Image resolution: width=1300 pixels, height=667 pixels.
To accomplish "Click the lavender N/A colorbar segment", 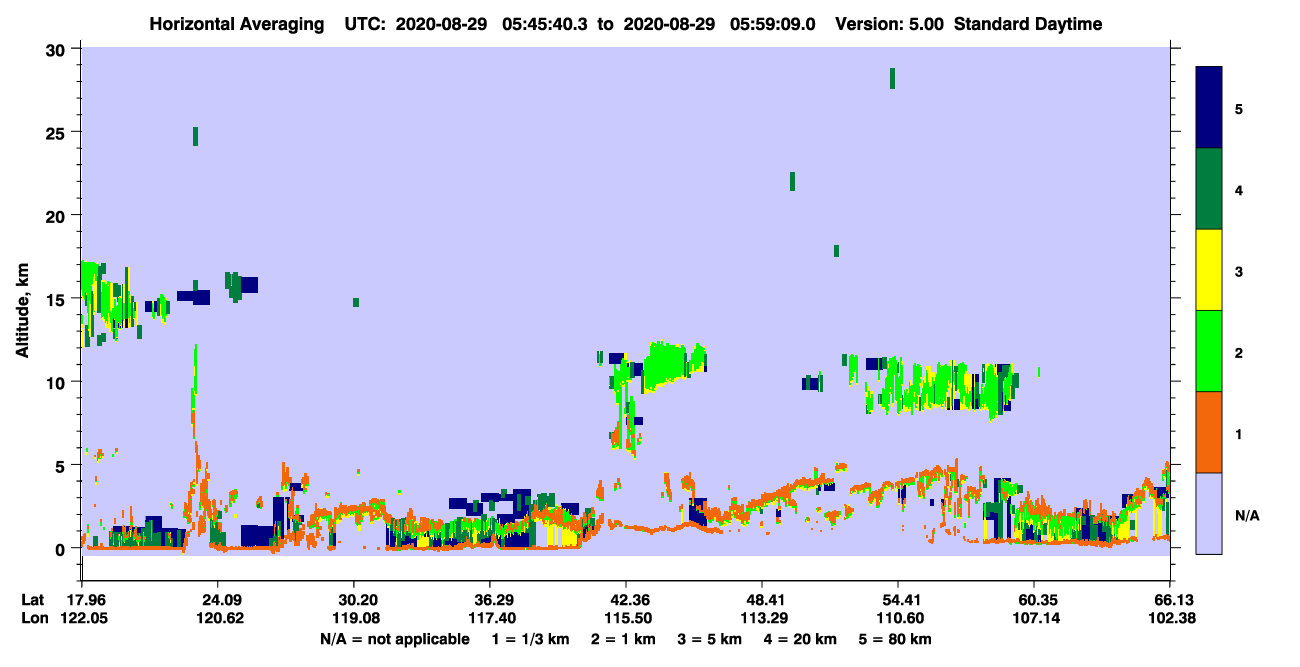I will (x=1209, y=512).
